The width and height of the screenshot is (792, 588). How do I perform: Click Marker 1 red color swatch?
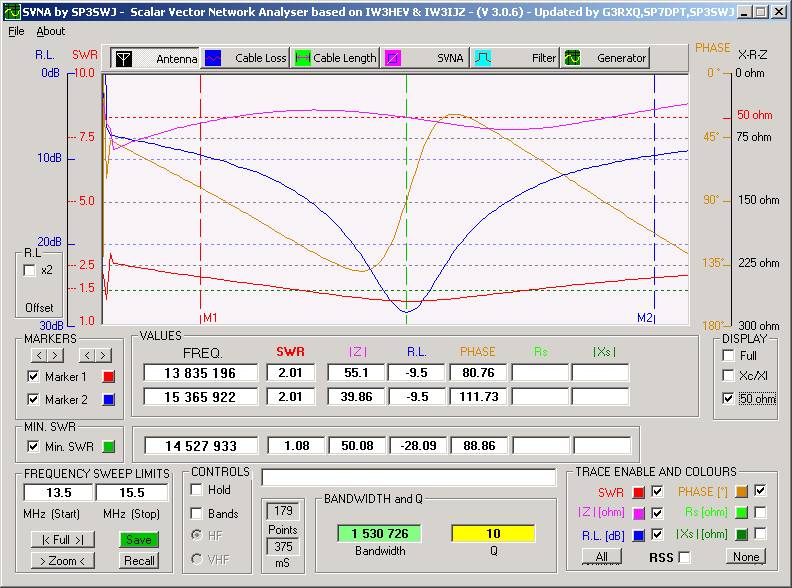coord(110,376)
